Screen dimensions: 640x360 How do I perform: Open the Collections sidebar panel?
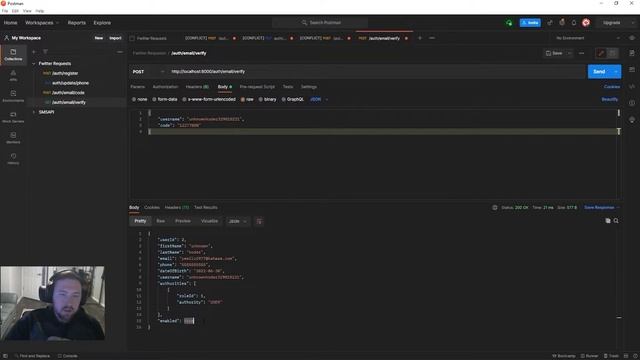pos(13,55)
